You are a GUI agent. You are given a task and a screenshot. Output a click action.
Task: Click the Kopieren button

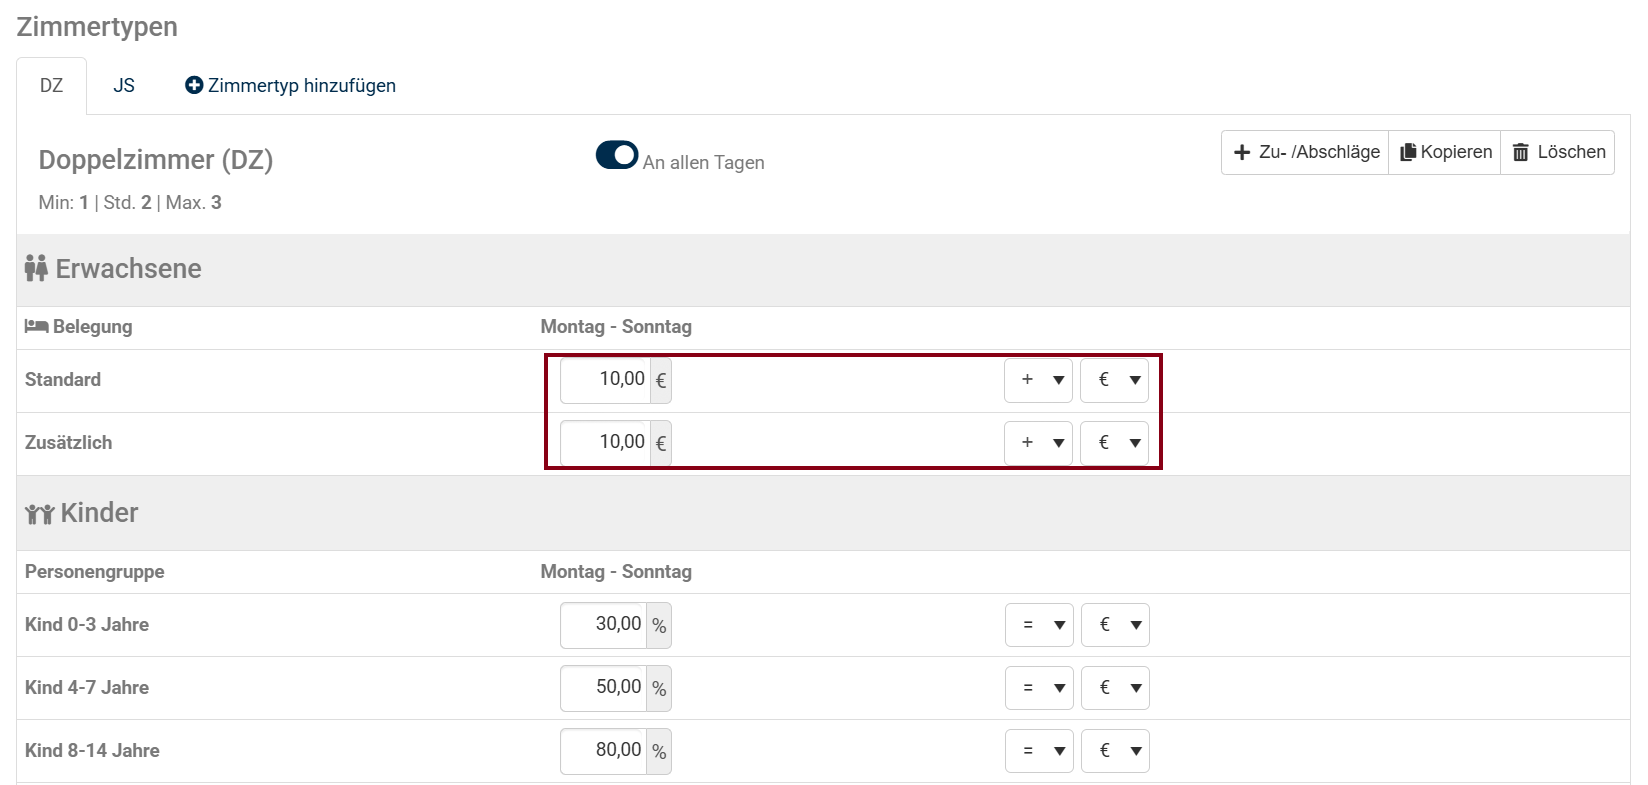point(1445,152)
